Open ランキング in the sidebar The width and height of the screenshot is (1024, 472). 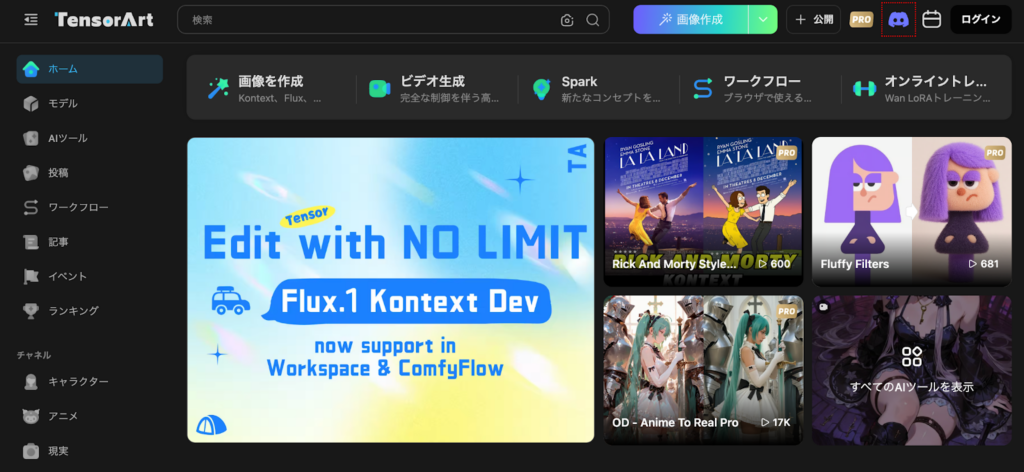point(89,311)
